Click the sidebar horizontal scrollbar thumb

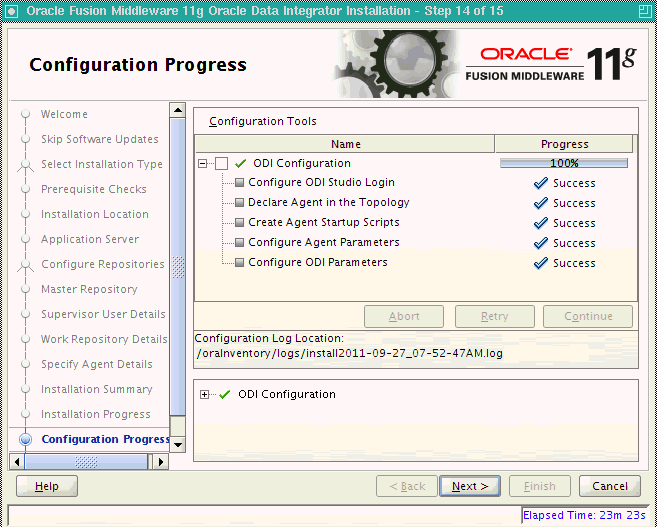point(86,462)
